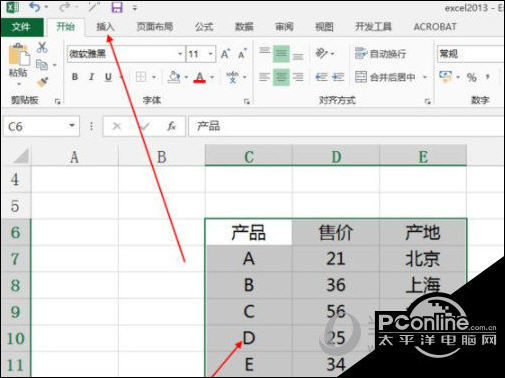Image resolution: width=505 pixels, height=378 pixels.
Task: Open the Borders dropdown arrow
Action: click(154, 77)
